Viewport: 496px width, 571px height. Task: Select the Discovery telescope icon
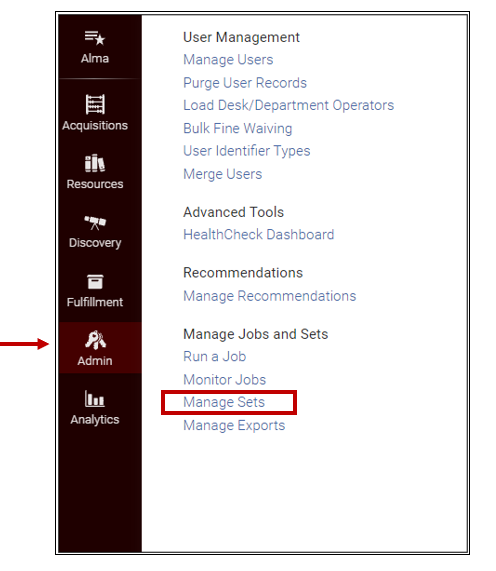[x=95, y=222]
